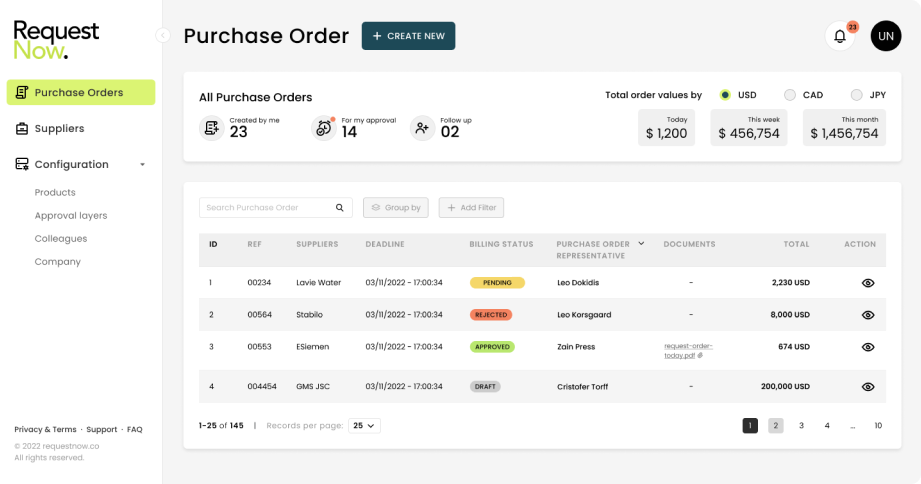This screenshot has height=484, width=921.
Task: Click the DRAFT status badge
Action: (485, 386)
